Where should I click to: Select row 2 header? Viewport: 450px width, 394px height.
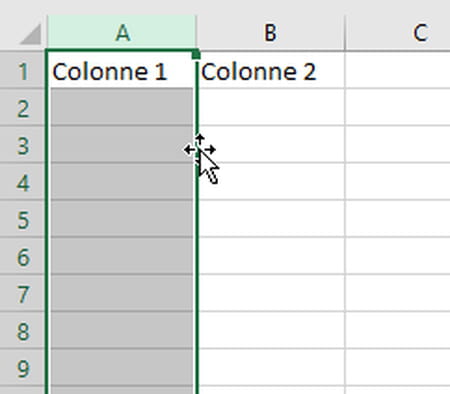pos(22,107)
